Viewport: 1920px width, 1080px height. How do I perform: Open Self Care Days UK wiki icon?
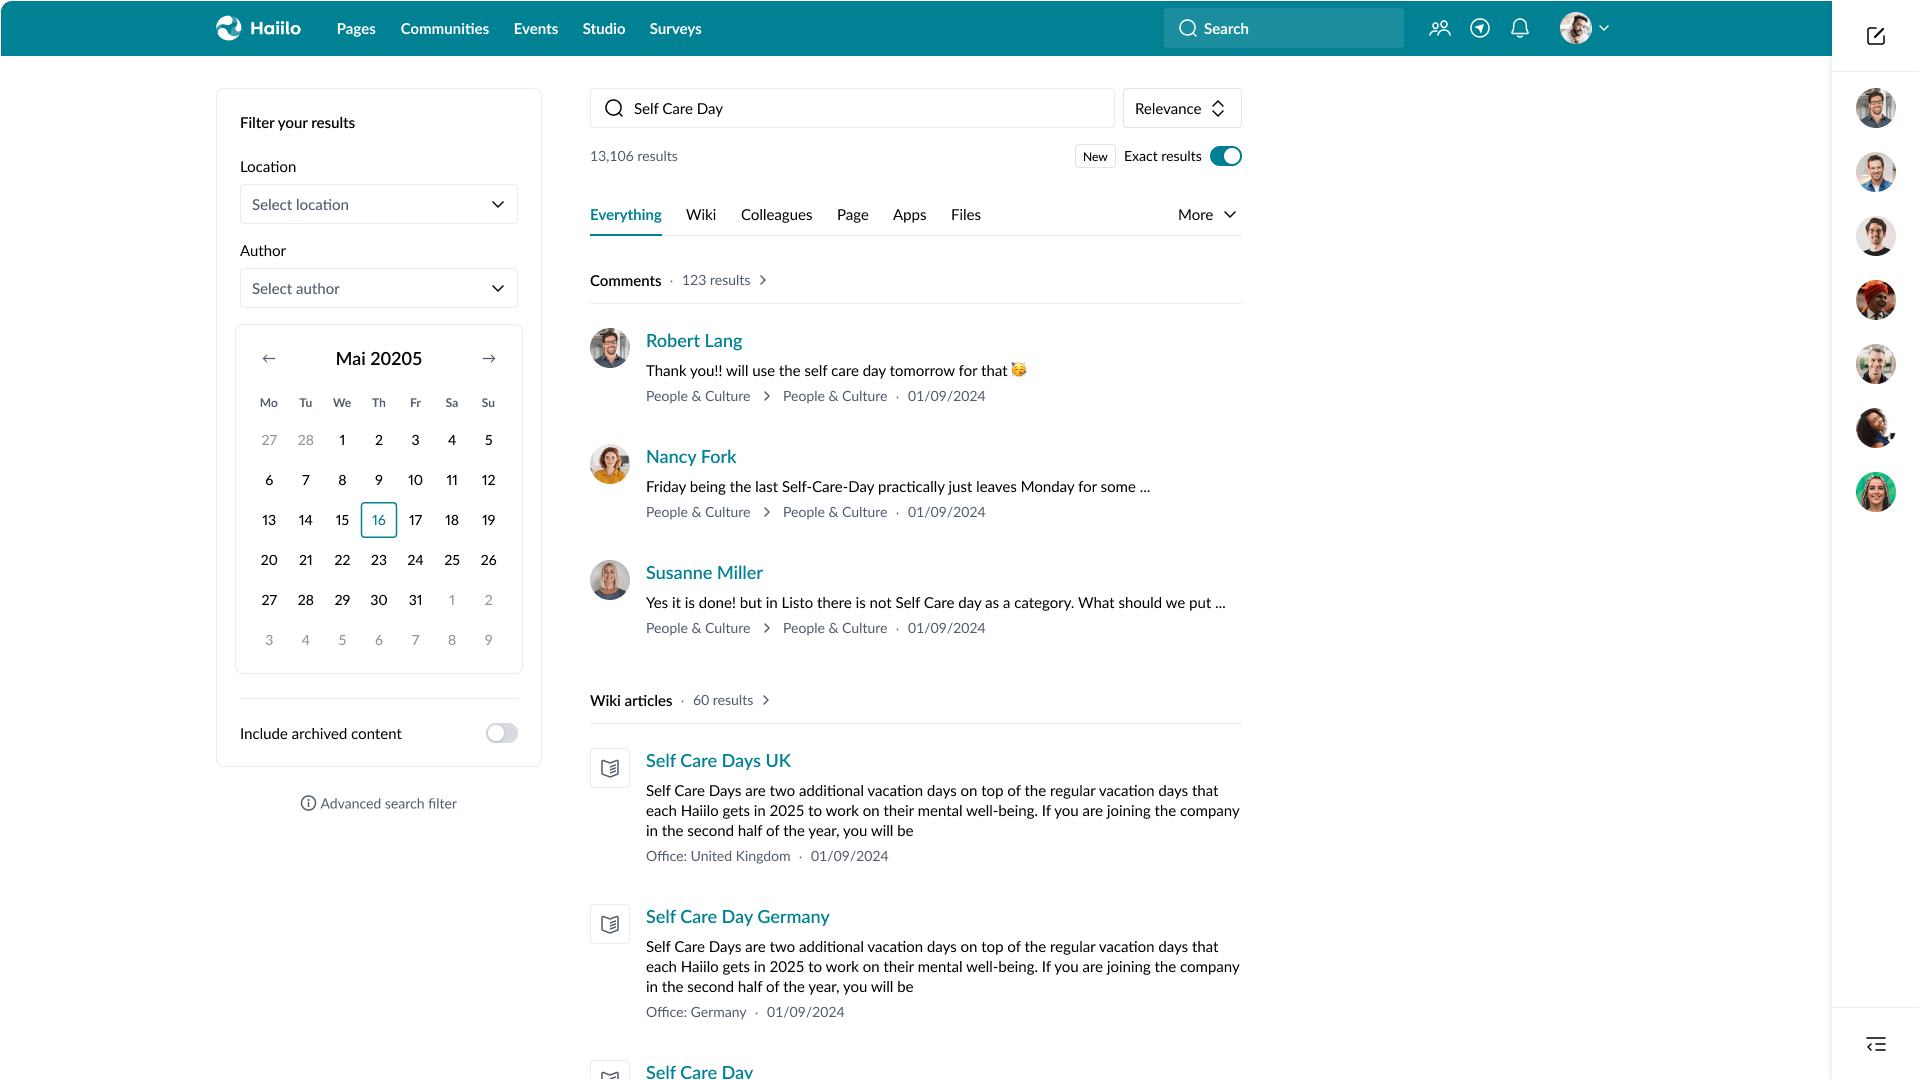coord(610,768)
